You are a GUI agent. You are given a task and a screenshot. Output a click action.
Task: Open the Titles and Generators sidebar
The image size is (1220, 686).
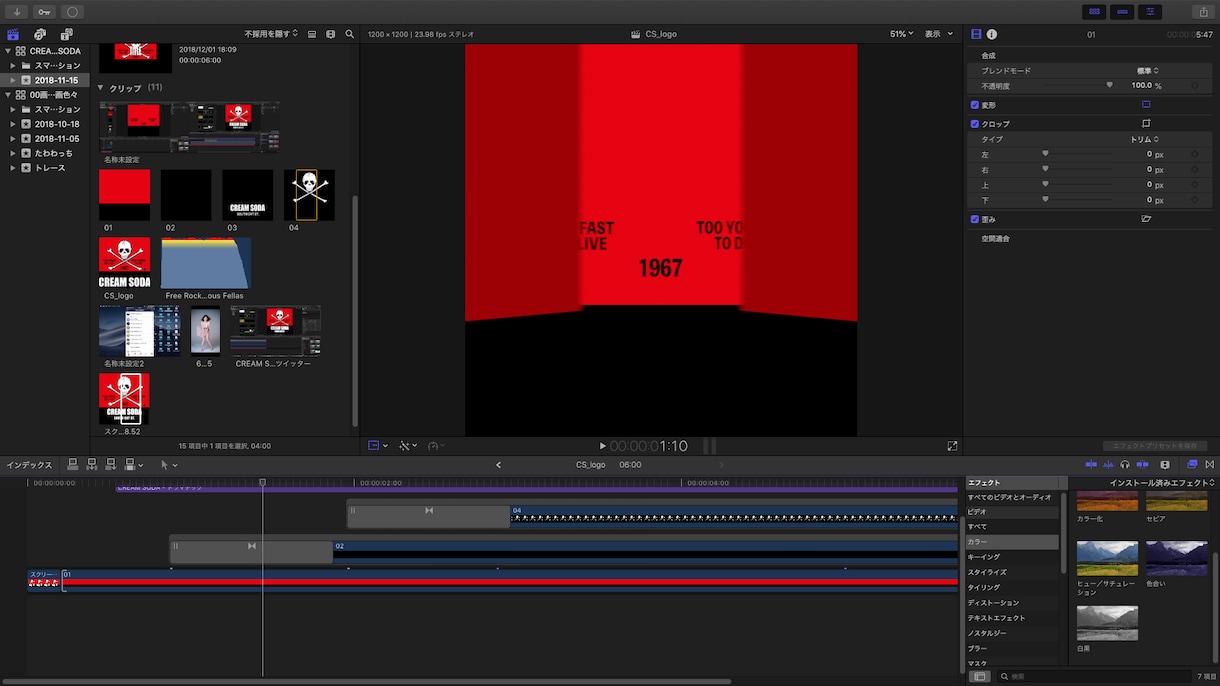(67, 34)
